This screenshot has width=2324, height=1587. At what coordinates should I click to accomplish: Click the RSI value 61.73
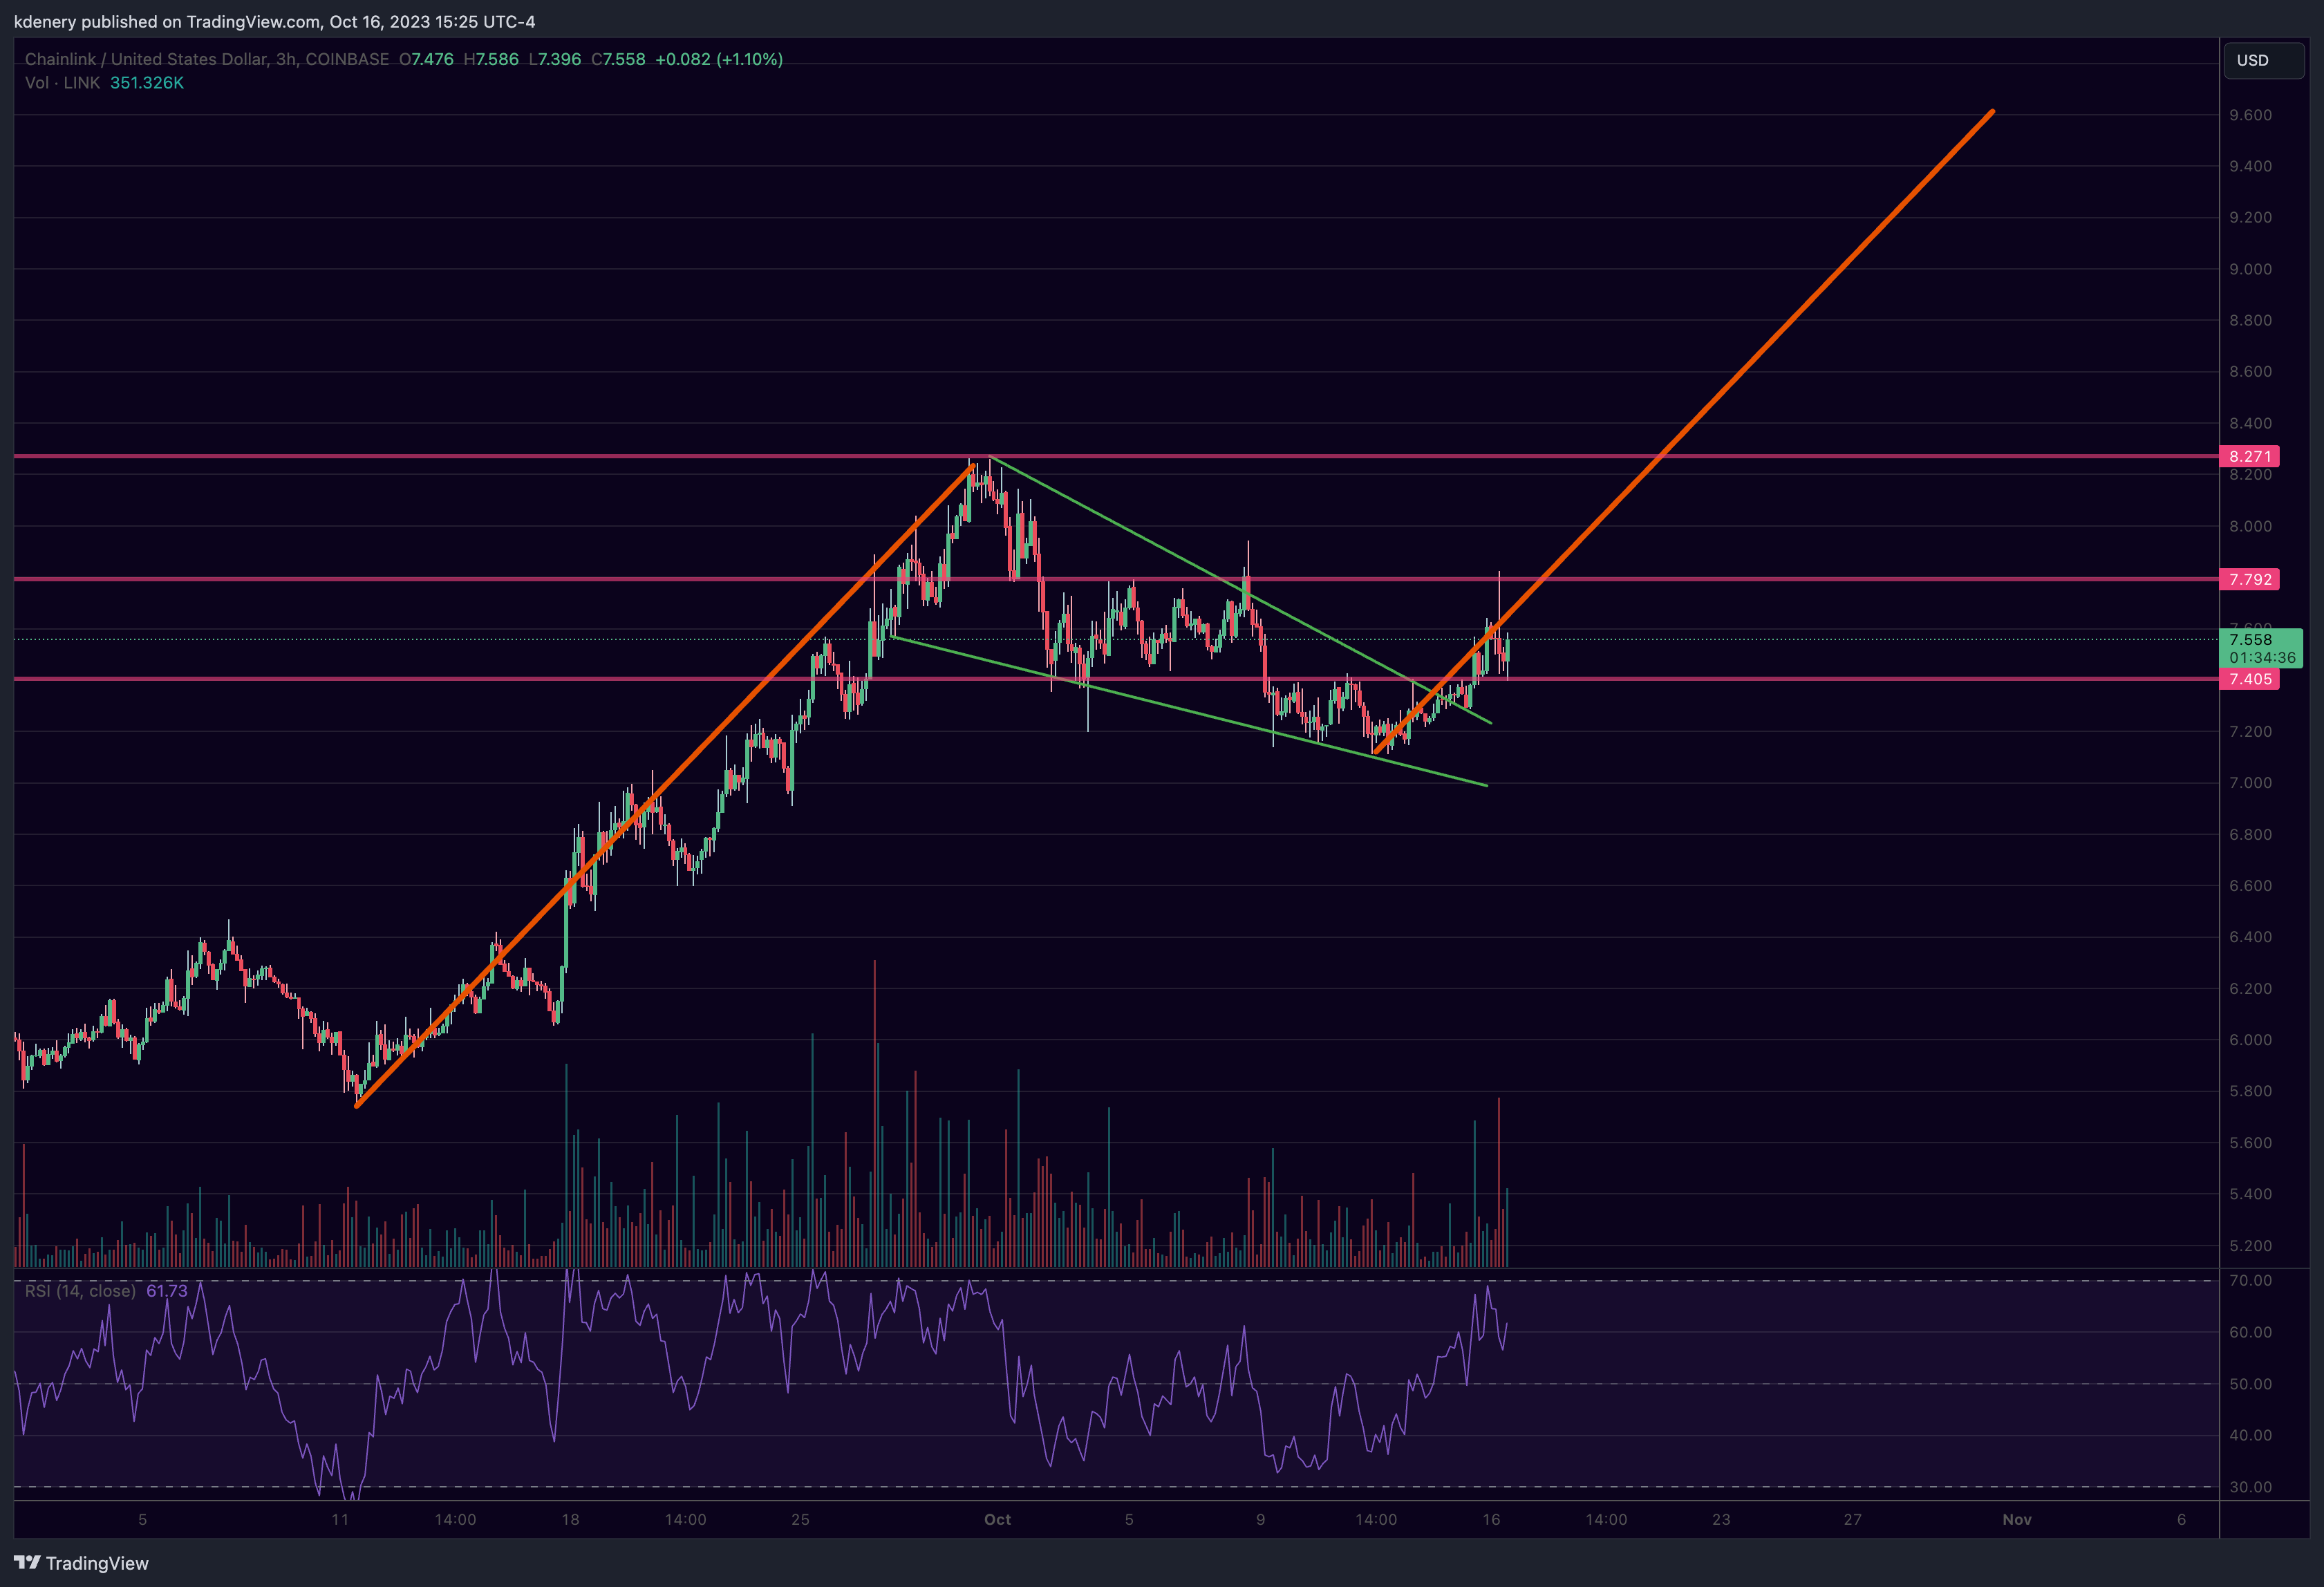tap(167, 1291)
